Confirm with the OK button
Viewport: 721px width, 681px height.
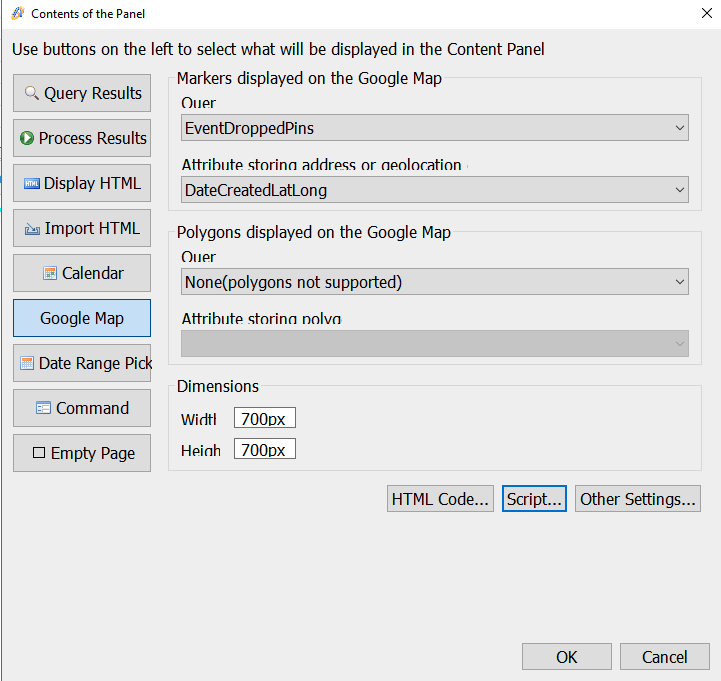click(566, 657)
